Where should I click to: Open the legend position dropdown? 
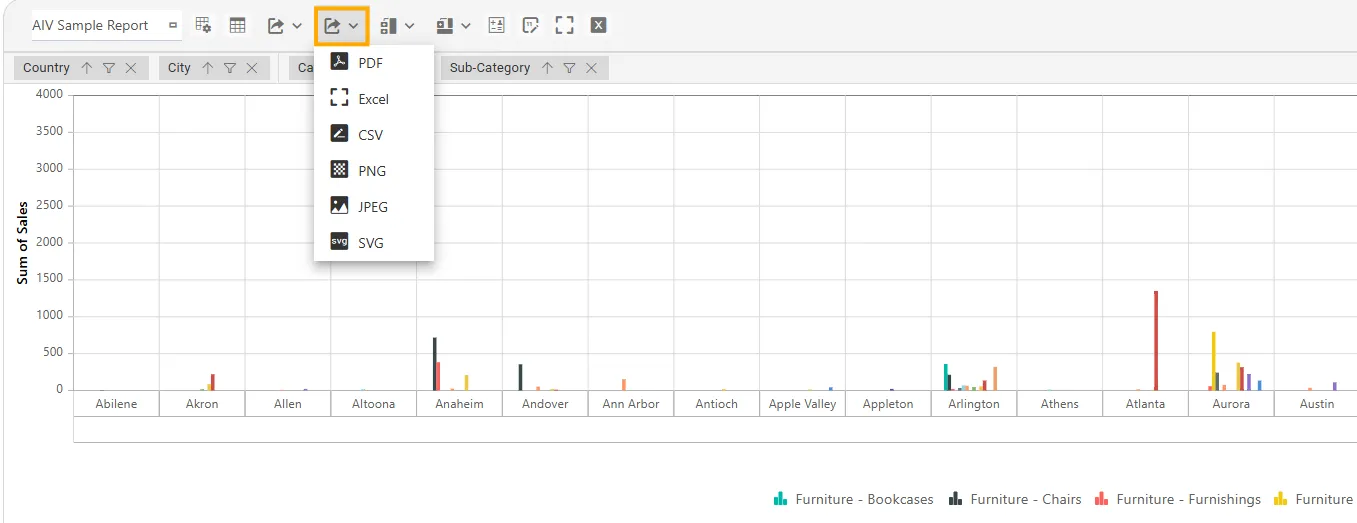pos(454,25)
